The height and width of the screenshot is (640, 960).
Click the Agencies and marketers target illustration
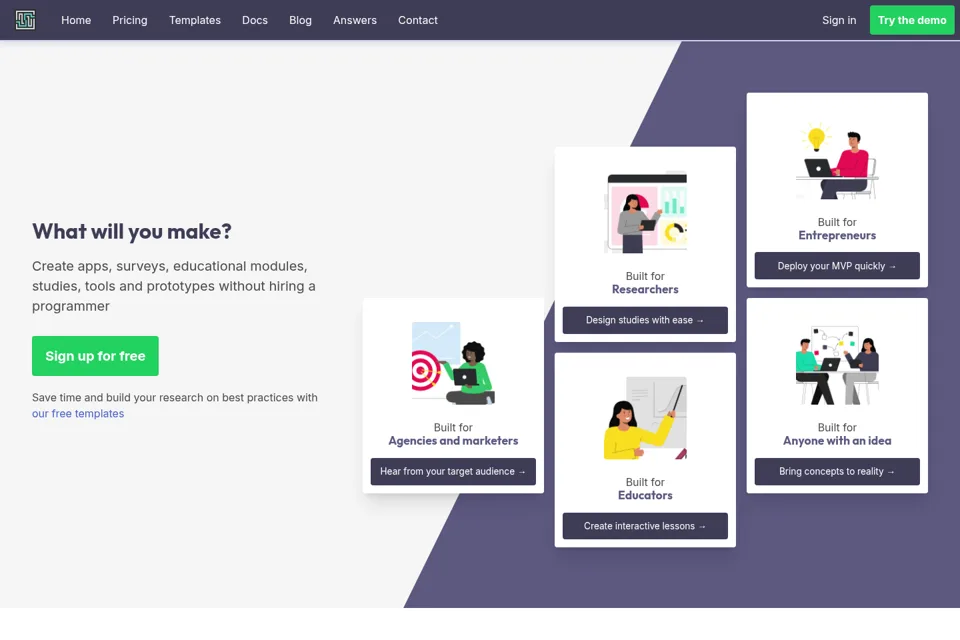coord(453,363)
